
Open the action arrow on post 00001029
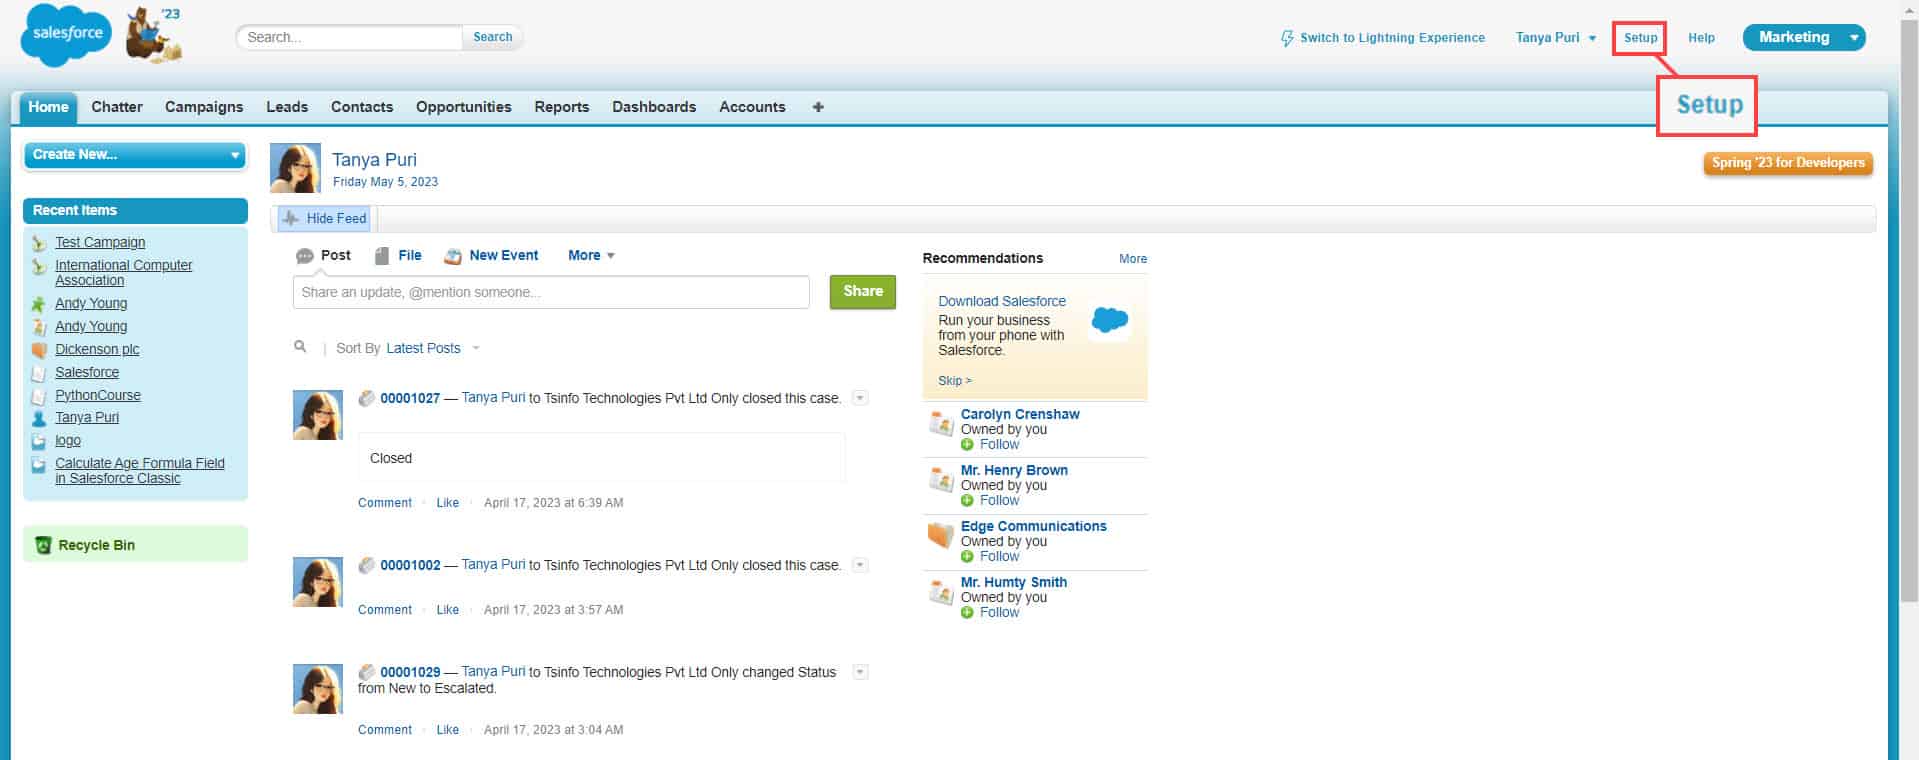pyautogui.click(x=860, y=672)
